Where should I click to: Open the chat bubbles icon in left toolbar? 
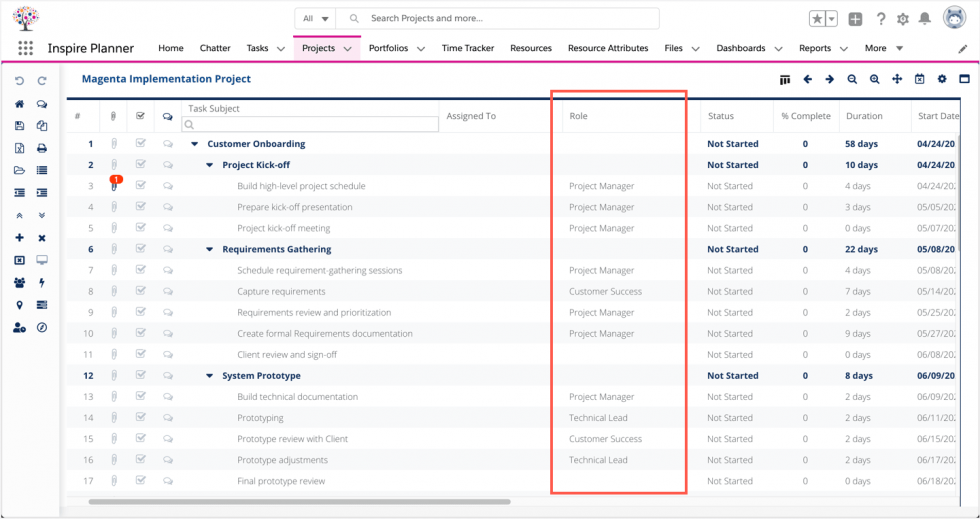coord(42,104)
